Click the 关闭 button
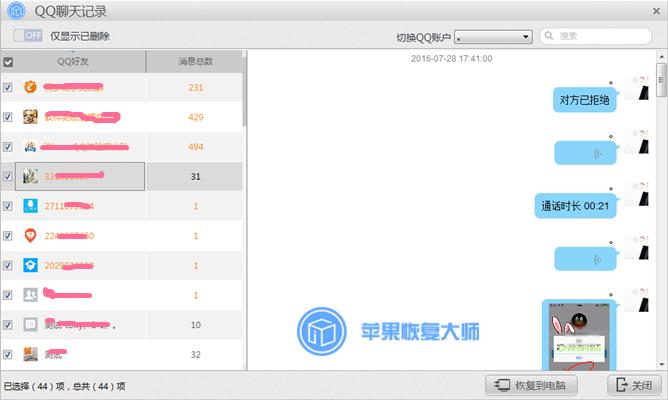 (634, 385)
